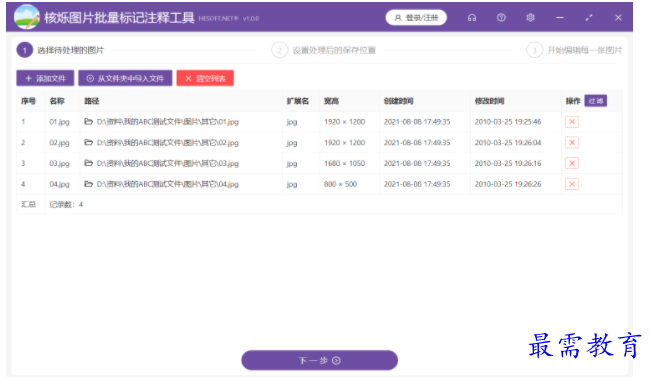Click the red 清空列表 clear list button
Image resolution: width=650 pixels, height=377 pixels.
(x=205, y=78)
